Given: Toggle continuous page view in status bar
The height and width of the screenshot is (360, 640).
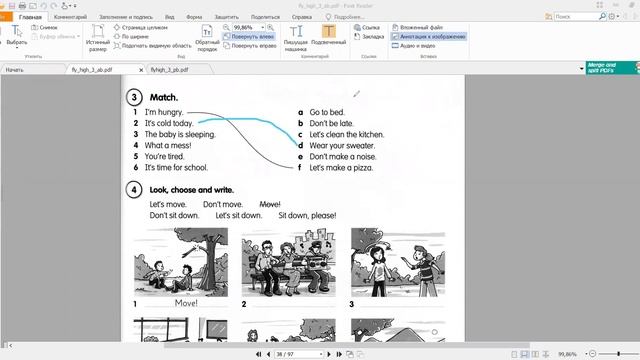Looking at the screenshot, I should pos(524,354).
